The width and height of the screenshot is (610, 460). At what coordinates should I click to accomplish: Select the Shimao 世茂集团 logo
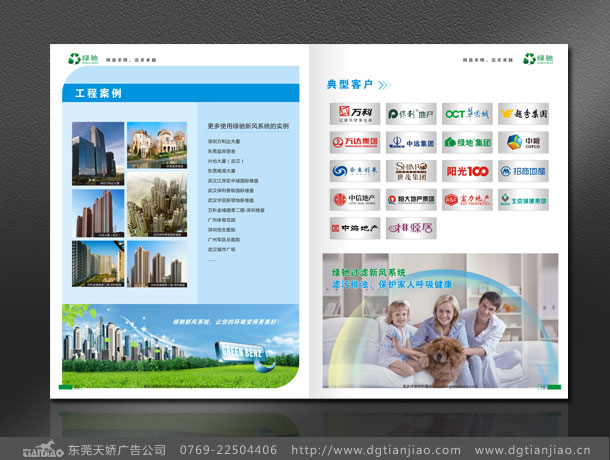[x=411, y=171]
